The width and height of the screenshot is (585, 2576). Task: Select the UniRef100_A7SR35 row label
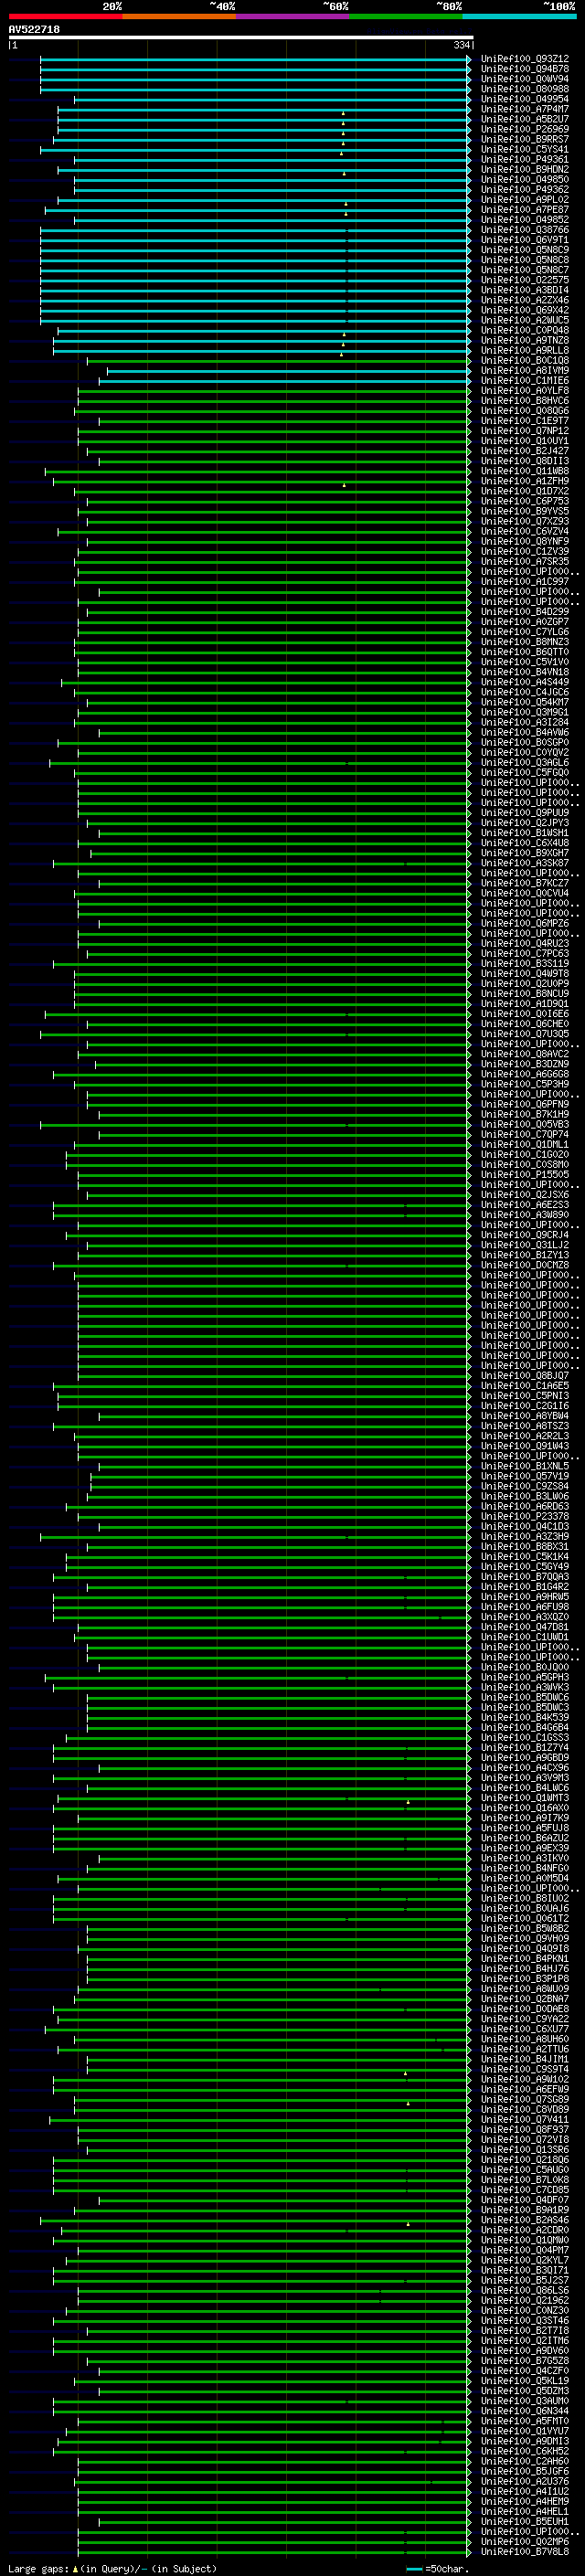525,561
